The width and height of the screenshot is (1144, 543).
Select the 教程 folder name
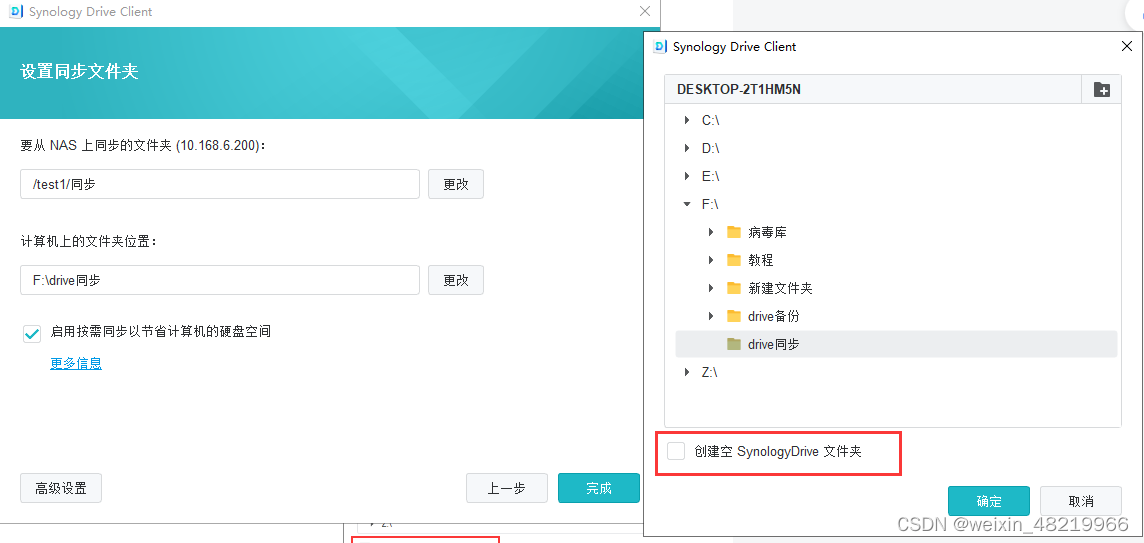coord(760,260)
